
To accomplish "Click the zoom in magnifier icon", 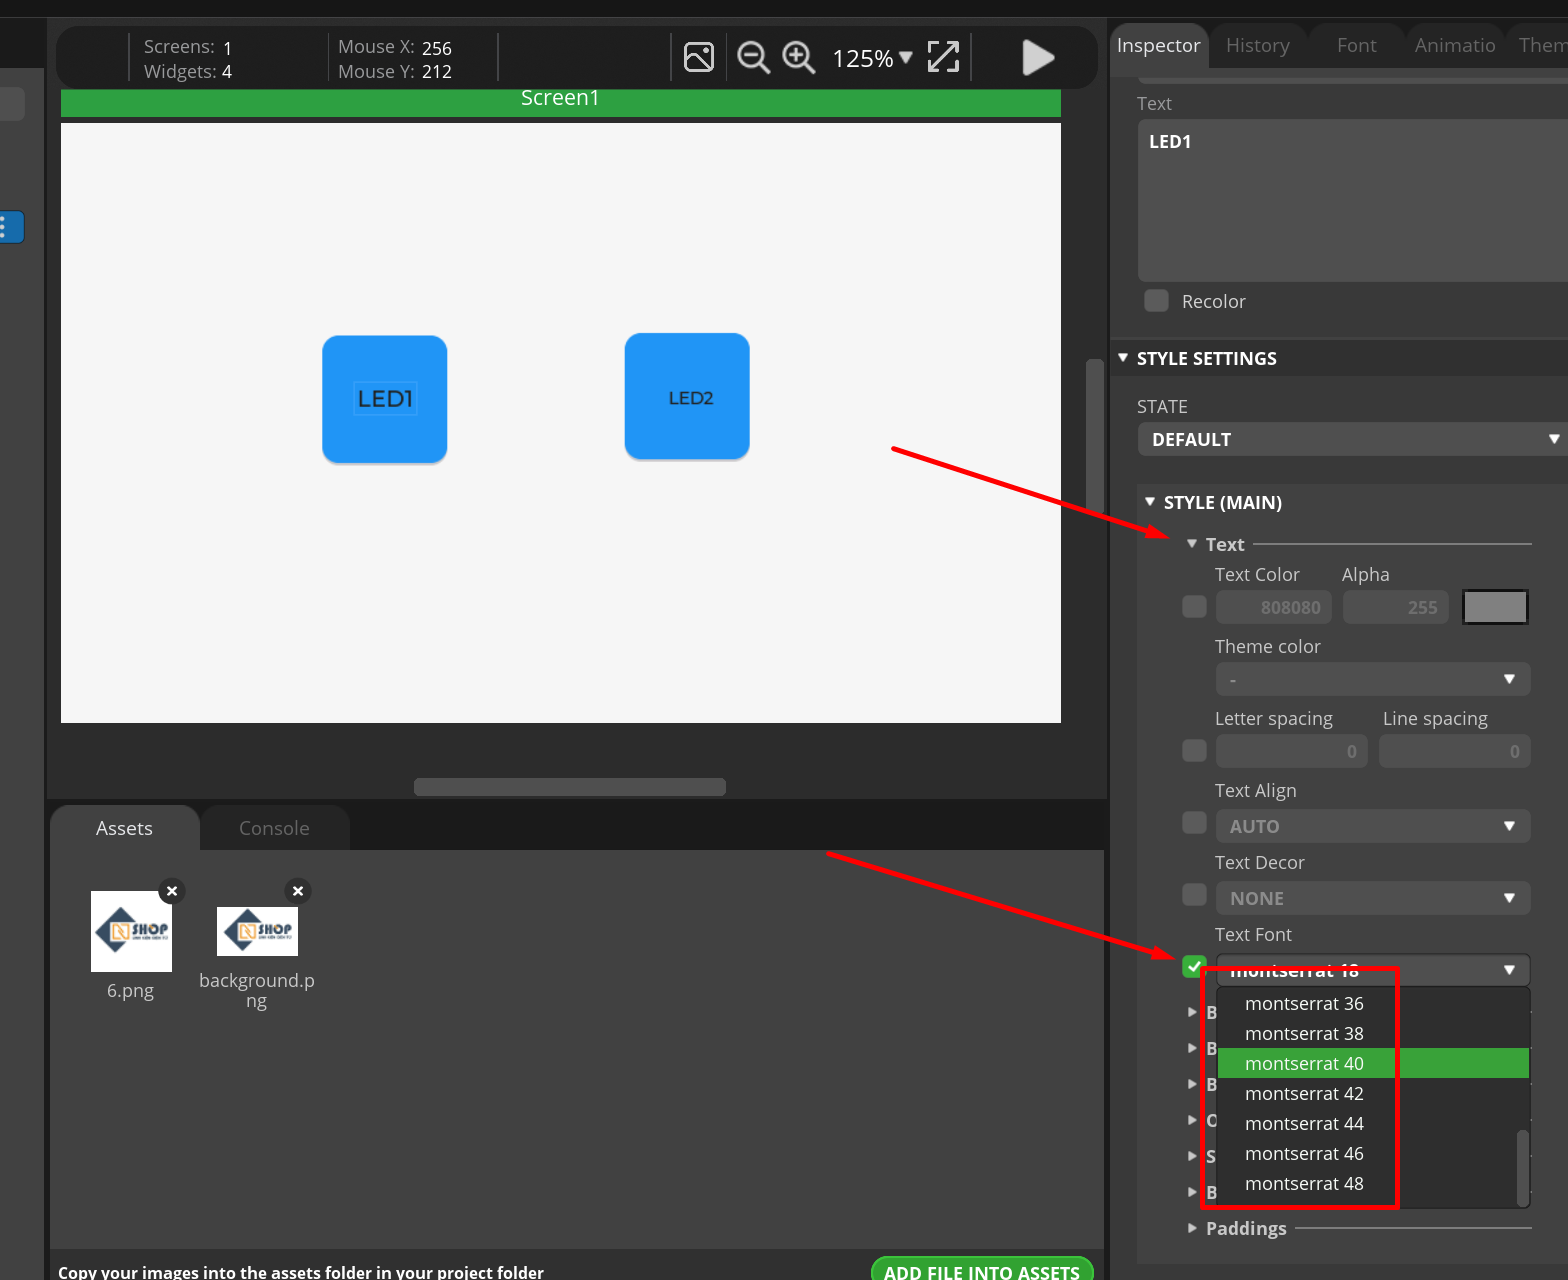I will 798,57.
